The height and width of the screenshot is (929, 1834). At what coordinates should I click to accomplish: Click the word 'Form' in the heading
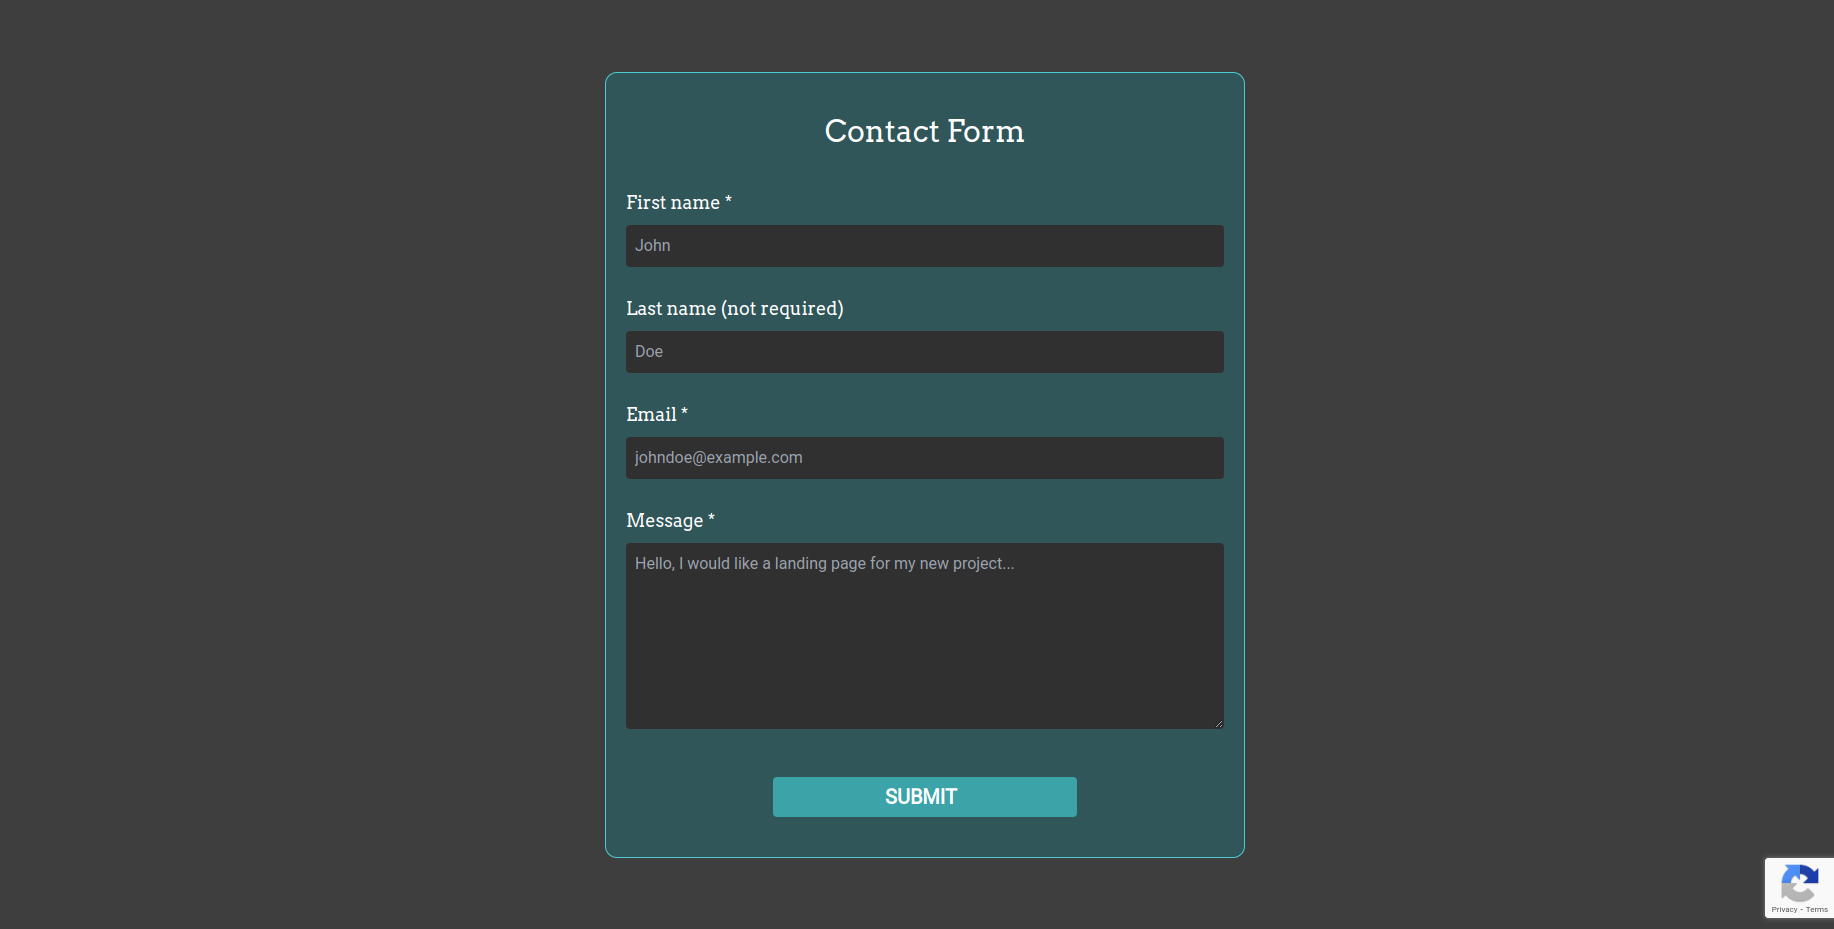tap(985, 131)
